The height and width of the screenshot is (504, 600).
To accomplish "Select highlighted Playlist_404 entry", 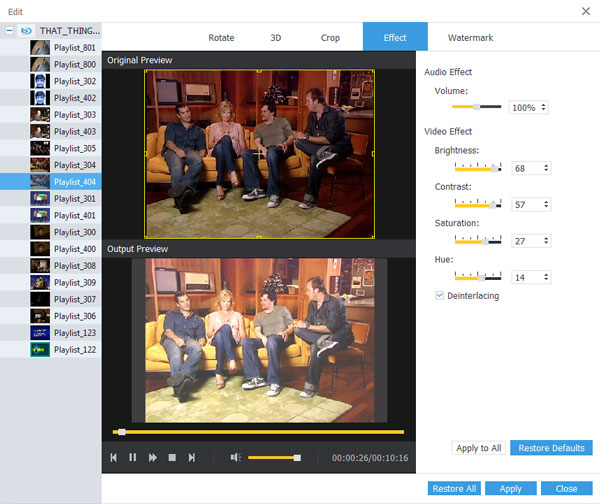I will (51, 182).
